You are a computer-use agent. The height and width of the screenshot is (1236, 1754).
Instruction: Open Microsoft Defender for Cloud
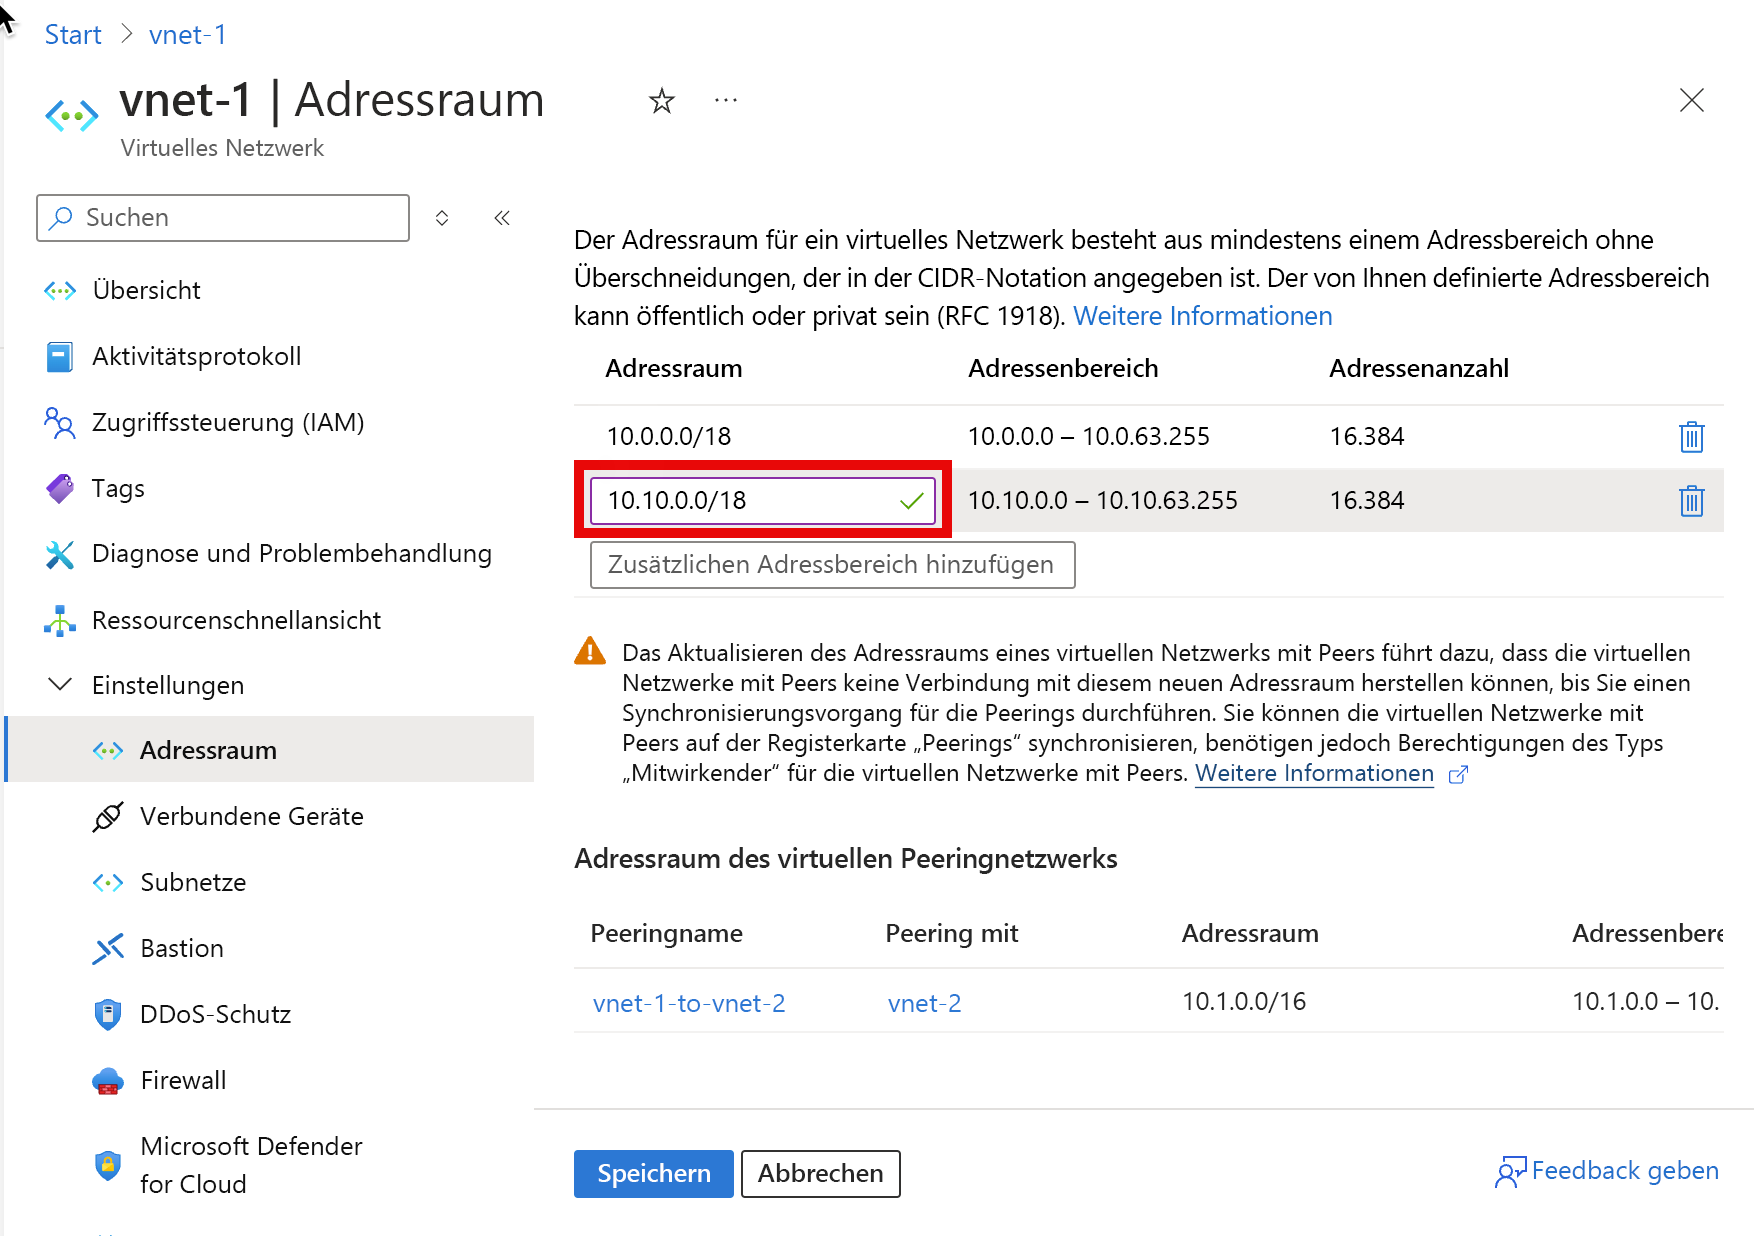[251, 1165]
